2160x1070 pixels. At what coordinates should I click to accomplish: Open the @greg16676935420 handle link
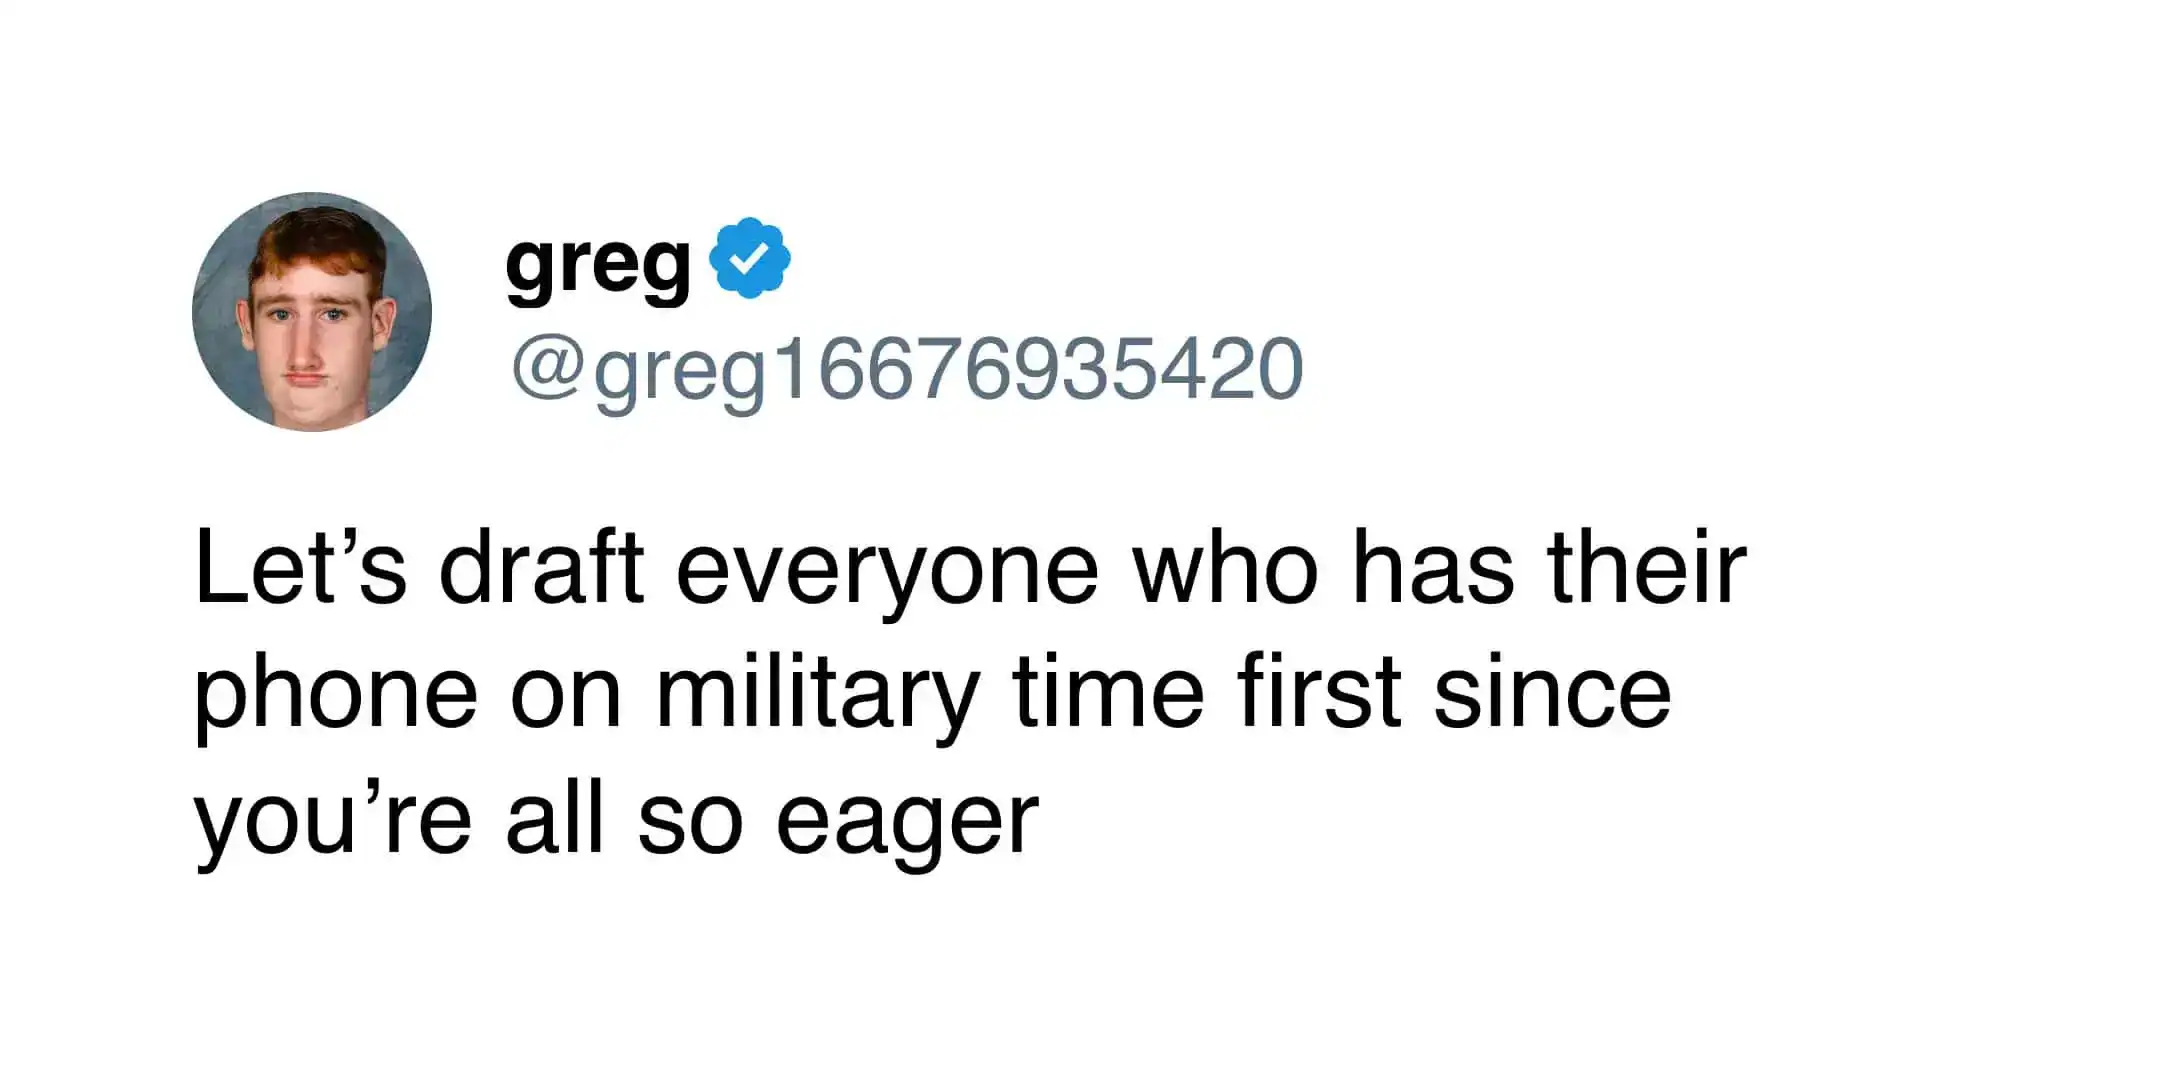pyautogui.click(x=906, y=370)
